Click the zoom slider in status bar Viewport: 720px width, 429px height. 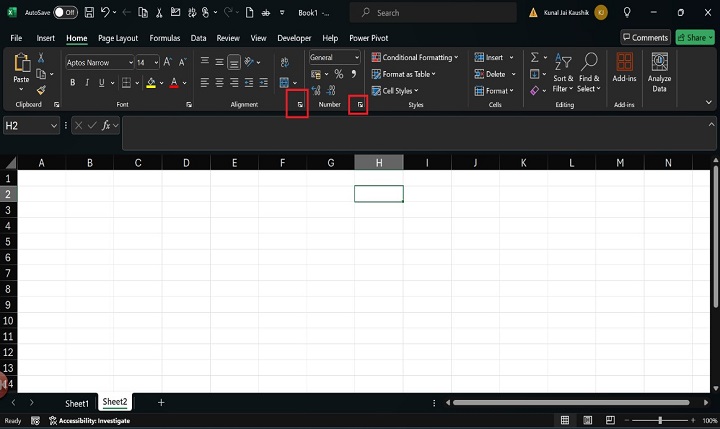click(660, 420)
